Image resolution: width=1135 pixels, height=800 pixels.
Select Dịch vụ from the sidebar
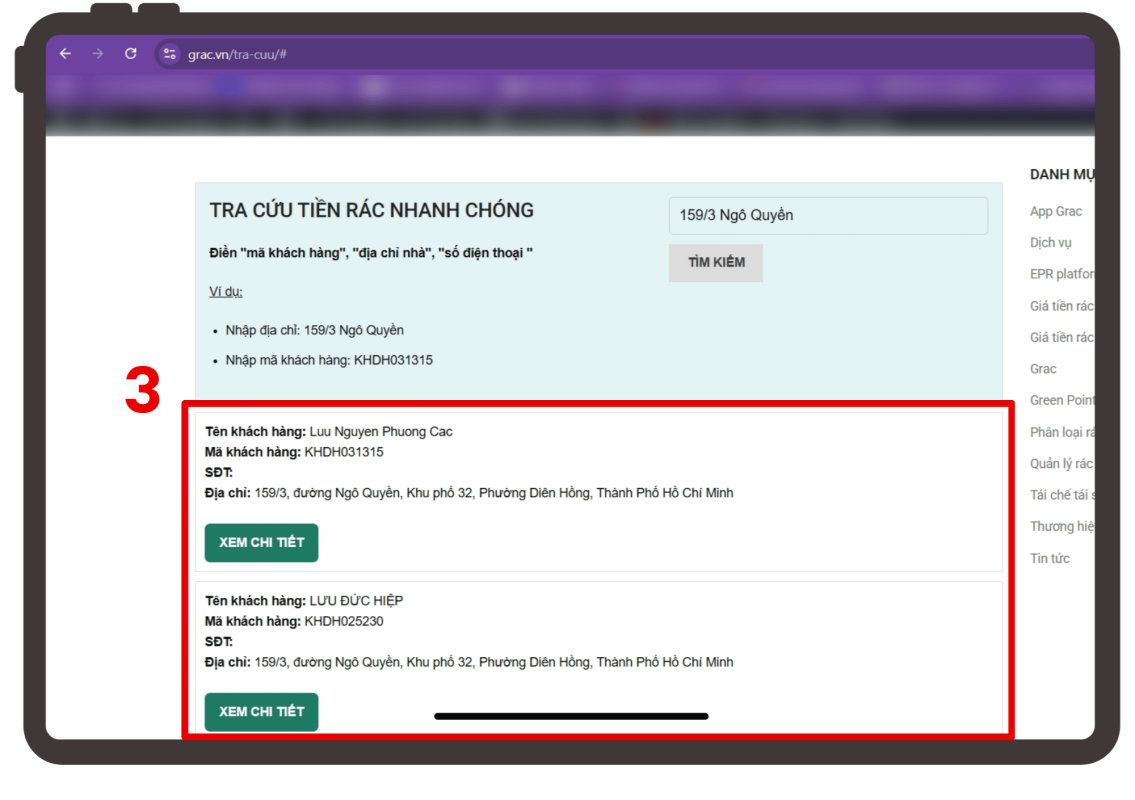point(1050,243)
